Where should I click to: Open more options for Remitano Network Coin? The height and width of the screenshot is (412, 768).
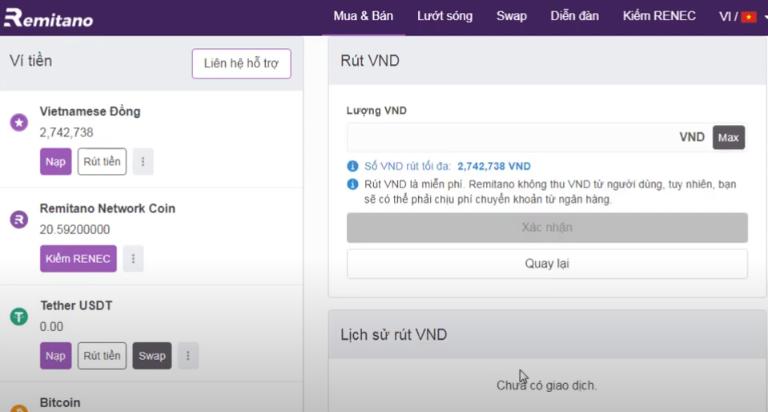coord(133,259)
